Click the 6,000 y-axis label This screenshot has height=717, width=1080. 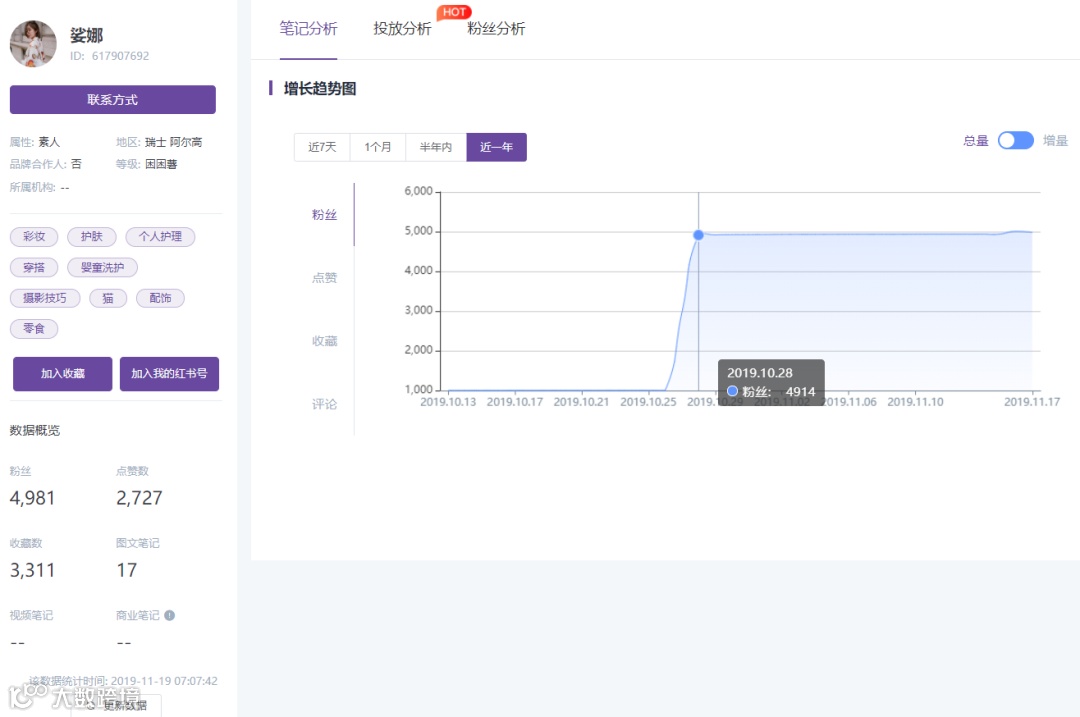(x=418, y=191)
